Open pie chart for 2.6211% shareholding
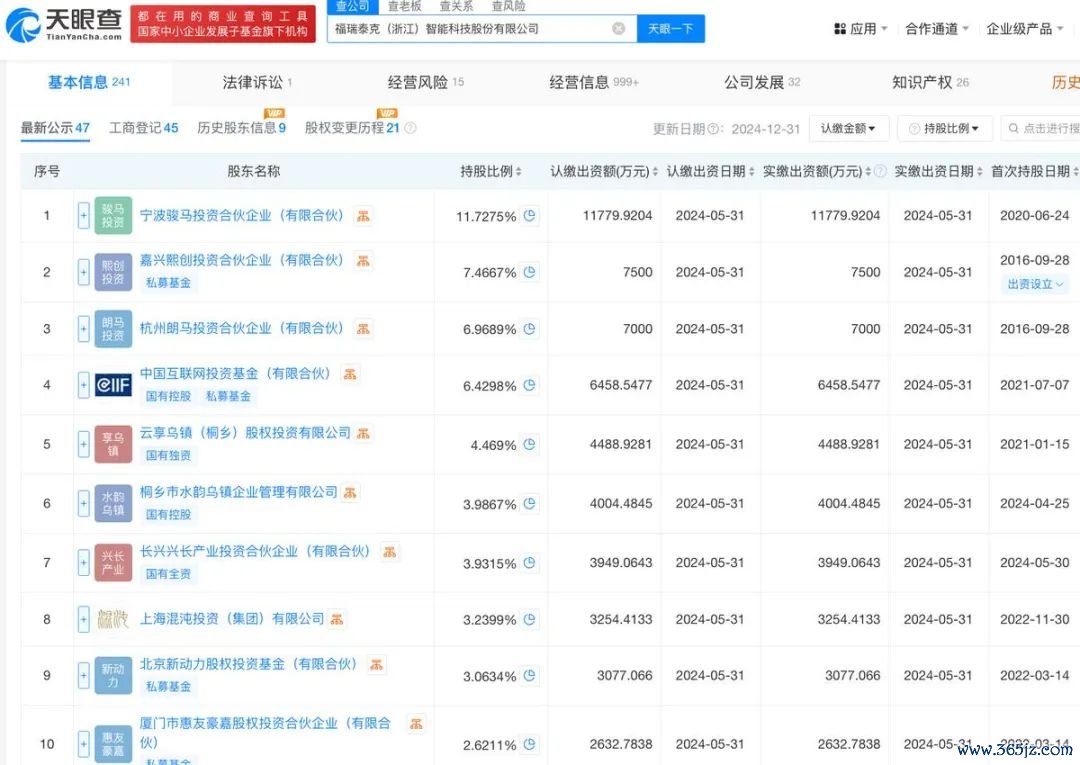 (x=529, y=744)
